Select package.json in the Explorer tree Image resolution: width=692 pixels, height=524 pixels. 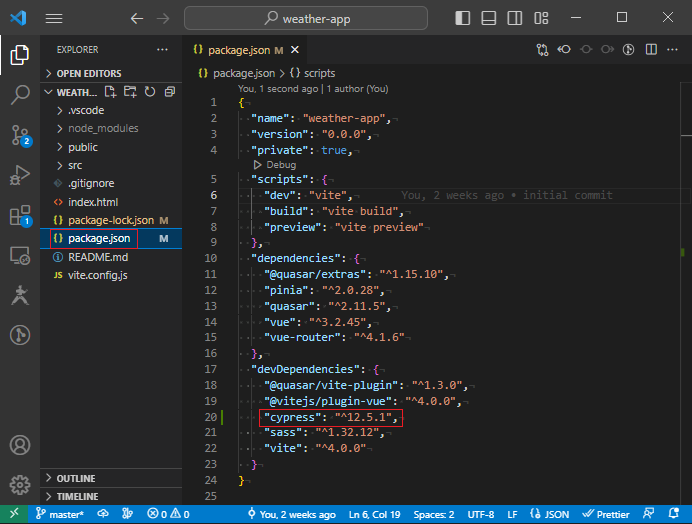point(111,238)
